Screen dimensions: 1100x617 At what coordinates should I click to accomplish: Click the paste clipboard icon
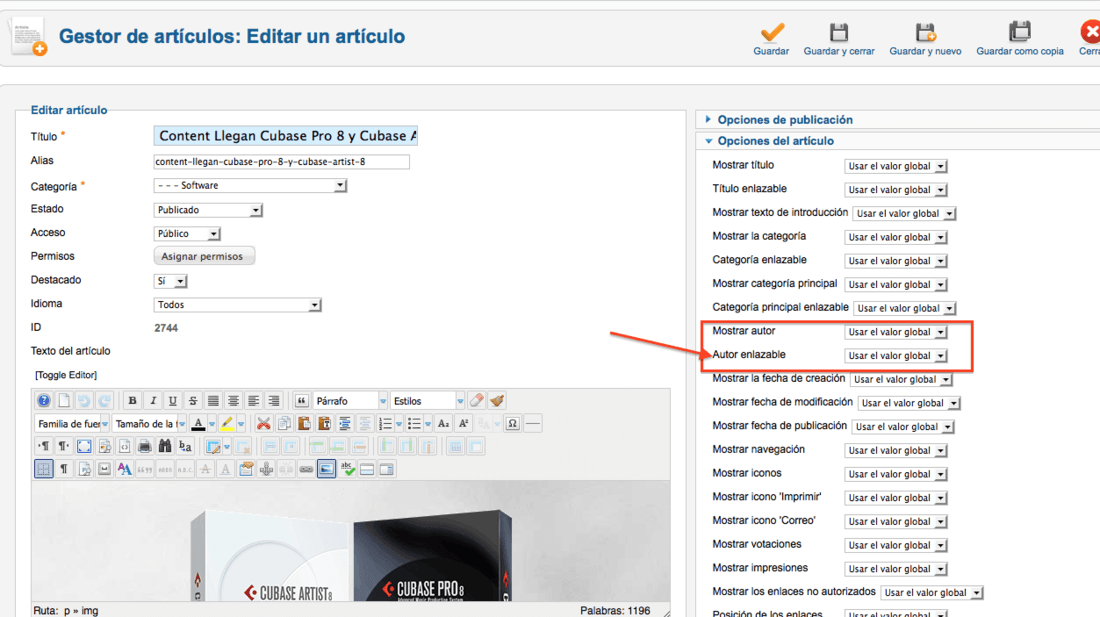(304, 423)
